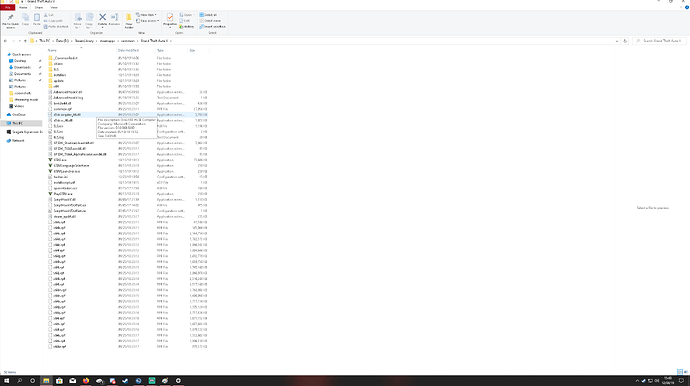Viewport: 690px width, 386px height.
Task: Navigate to This PC in the breadcrumb
Action: [44, 41]
